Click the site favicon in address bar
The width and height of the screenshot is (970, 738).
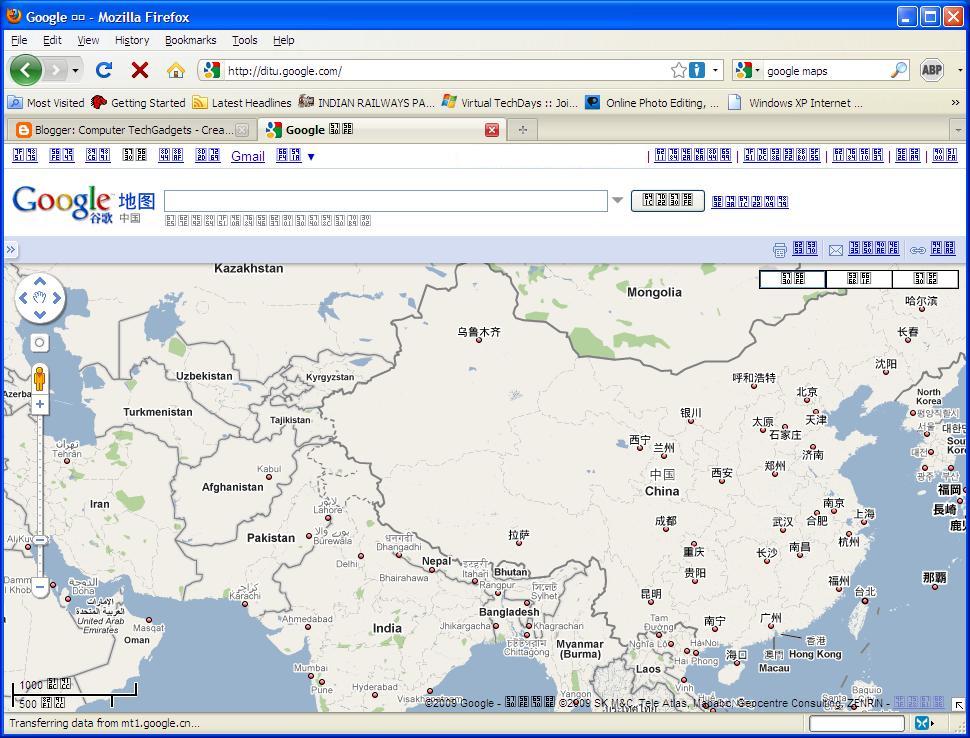[x=212, y=70]
